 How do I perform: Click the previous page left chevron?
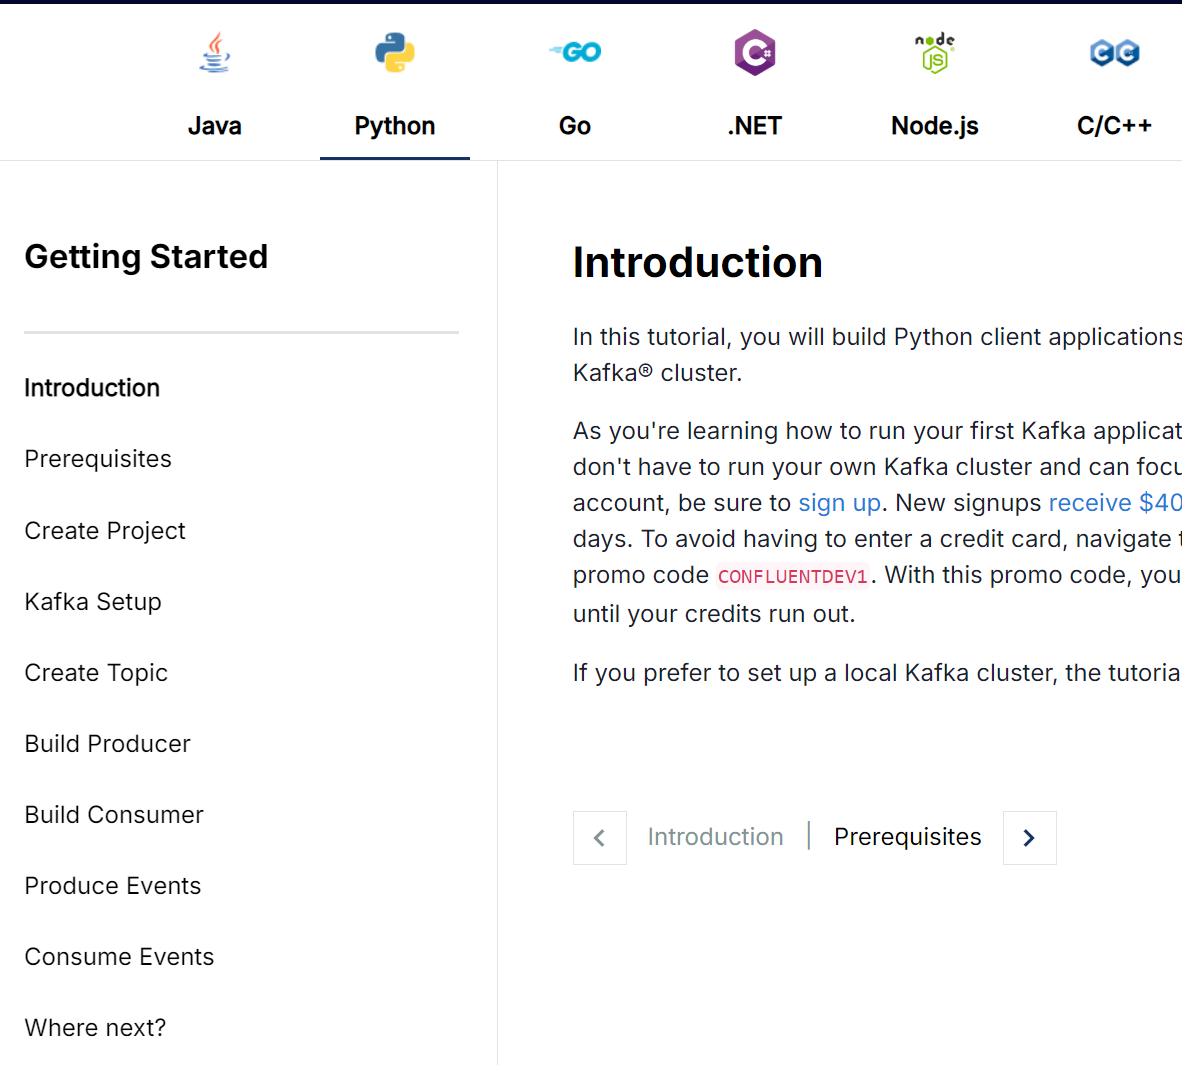[x=600, y=838]
